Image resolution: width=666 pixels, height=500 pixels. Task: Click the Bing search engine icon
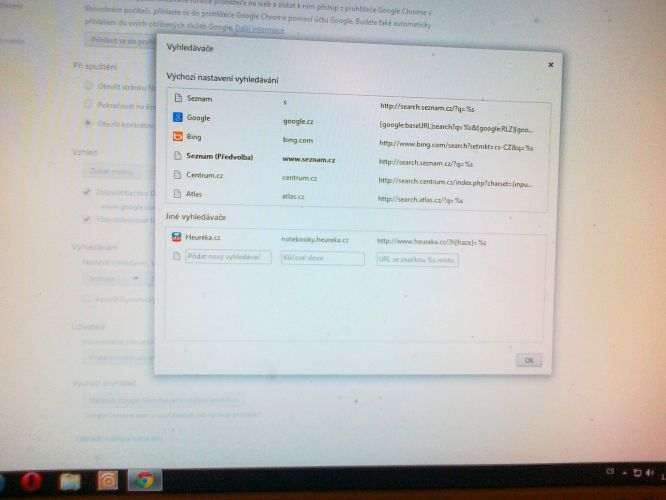pos(178,136)
